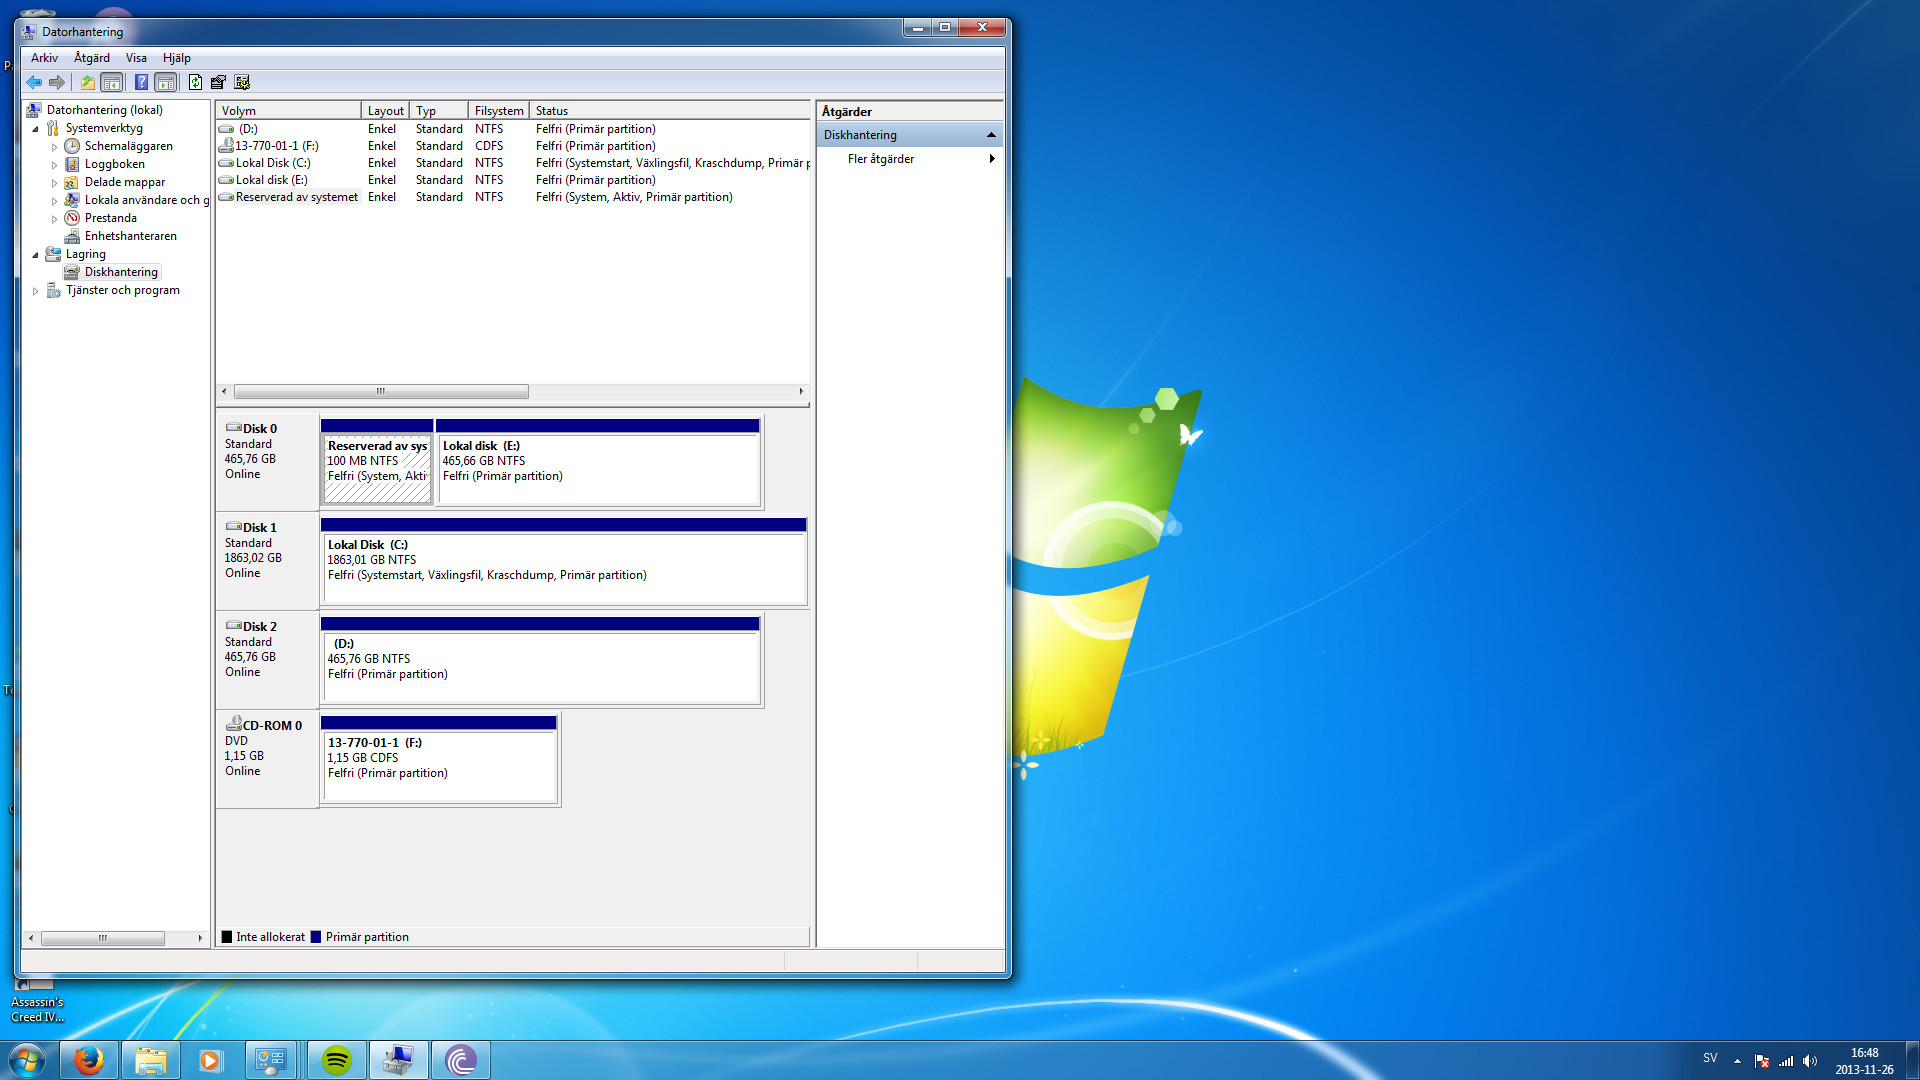The height and width of the screenshot is (1080, 1920).
Task: Expand Lokala användare och grupper node
Action: 55,201
